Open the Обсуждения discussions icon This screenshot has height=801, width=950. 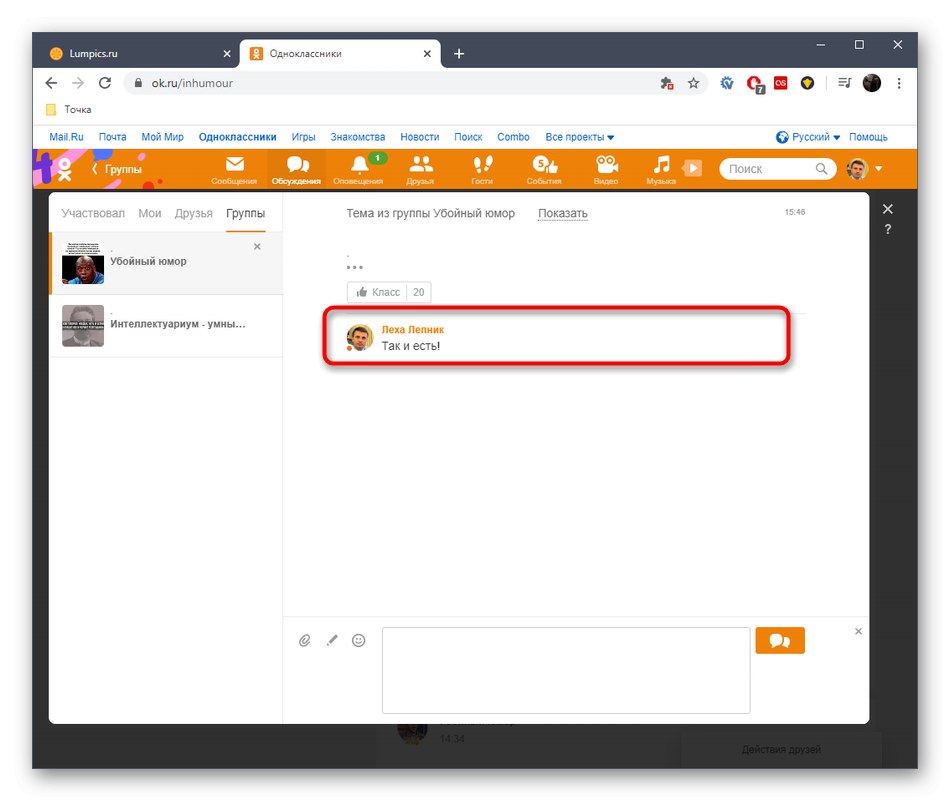[x=296, y=169]
